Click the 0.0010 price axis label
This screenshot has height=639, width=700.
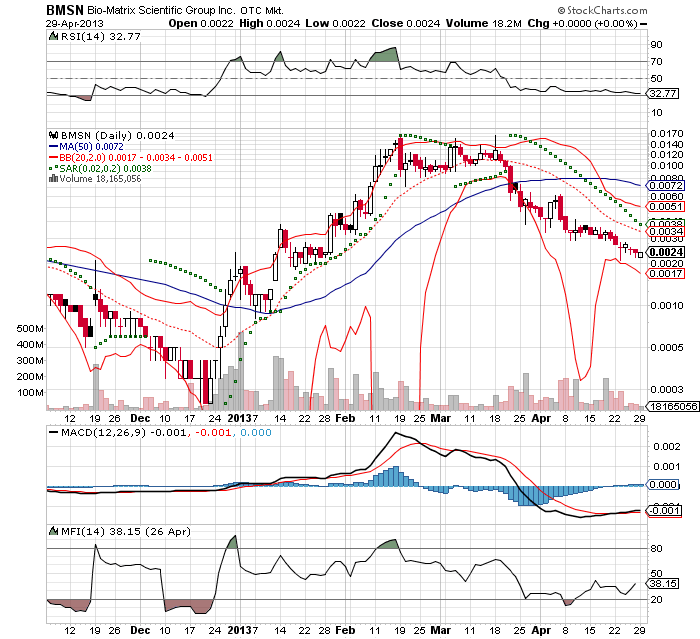[x=667, y=306]
